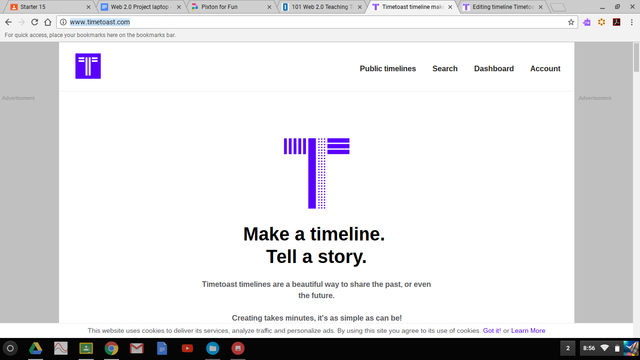Click the Make a timeline. heading
This screenshot has height=360, width=640.
(314, 234)
